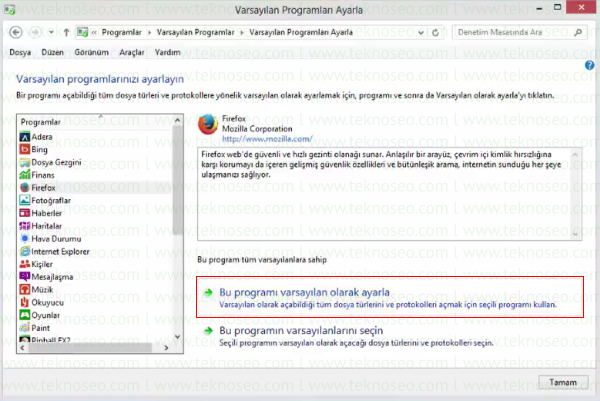Click the programs list scroll-down arrow
This screenshot has width=600, height=401.
(177, 337)
